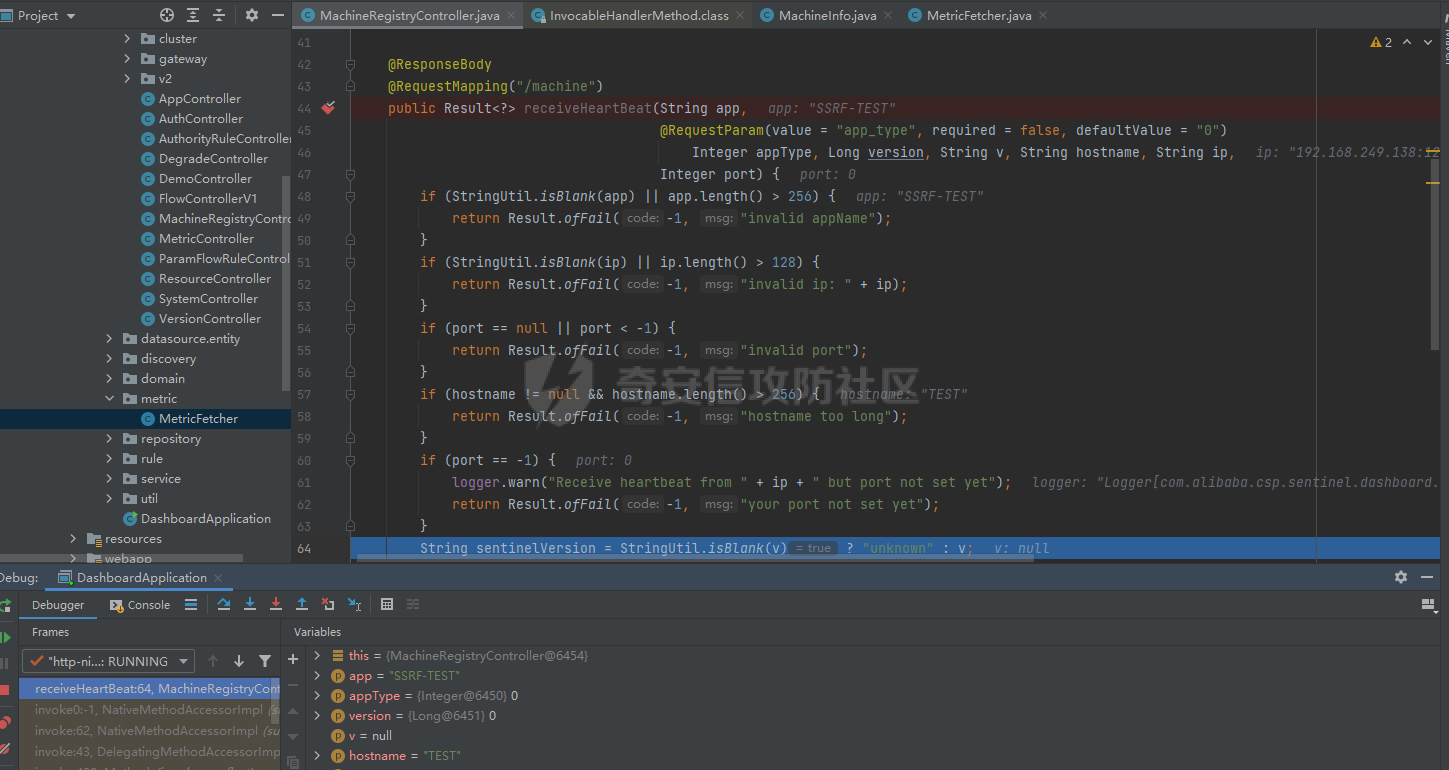Viewport: 1449px width, 770px height.
Task: Expand the repository package
Action: [x=109, y=439]
